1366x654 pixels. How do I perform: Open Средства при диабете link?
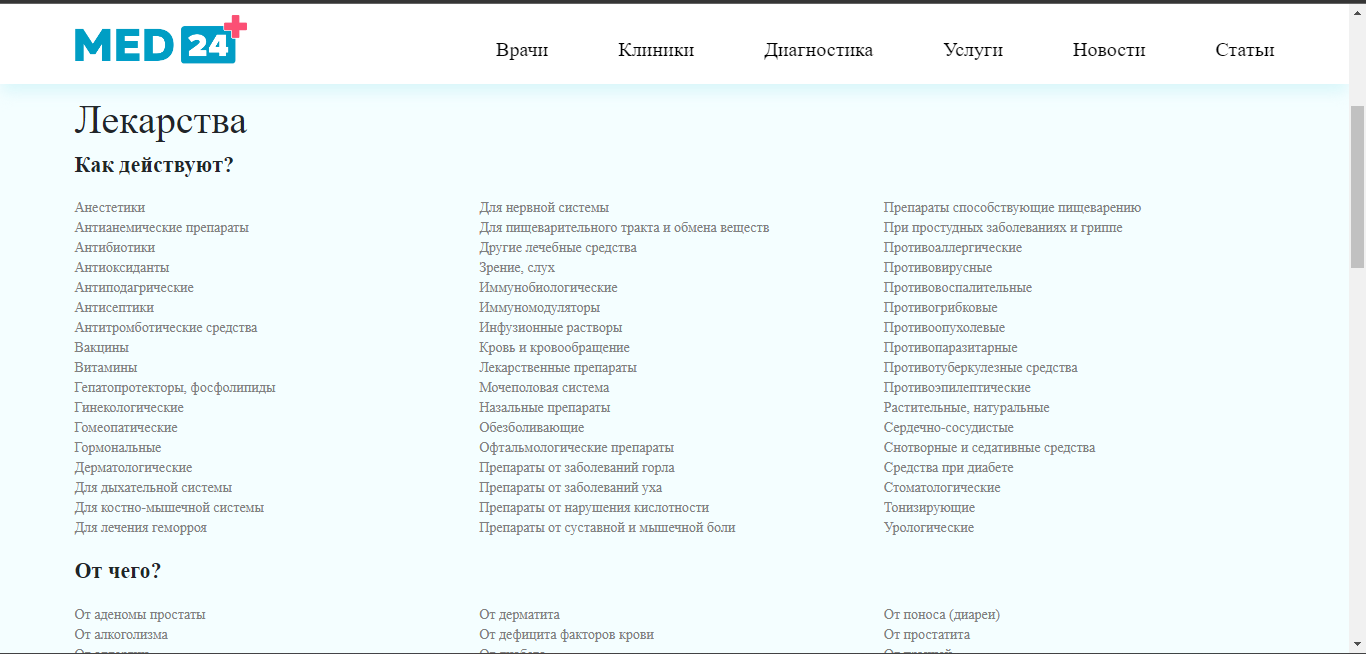(x=949, y=468)
